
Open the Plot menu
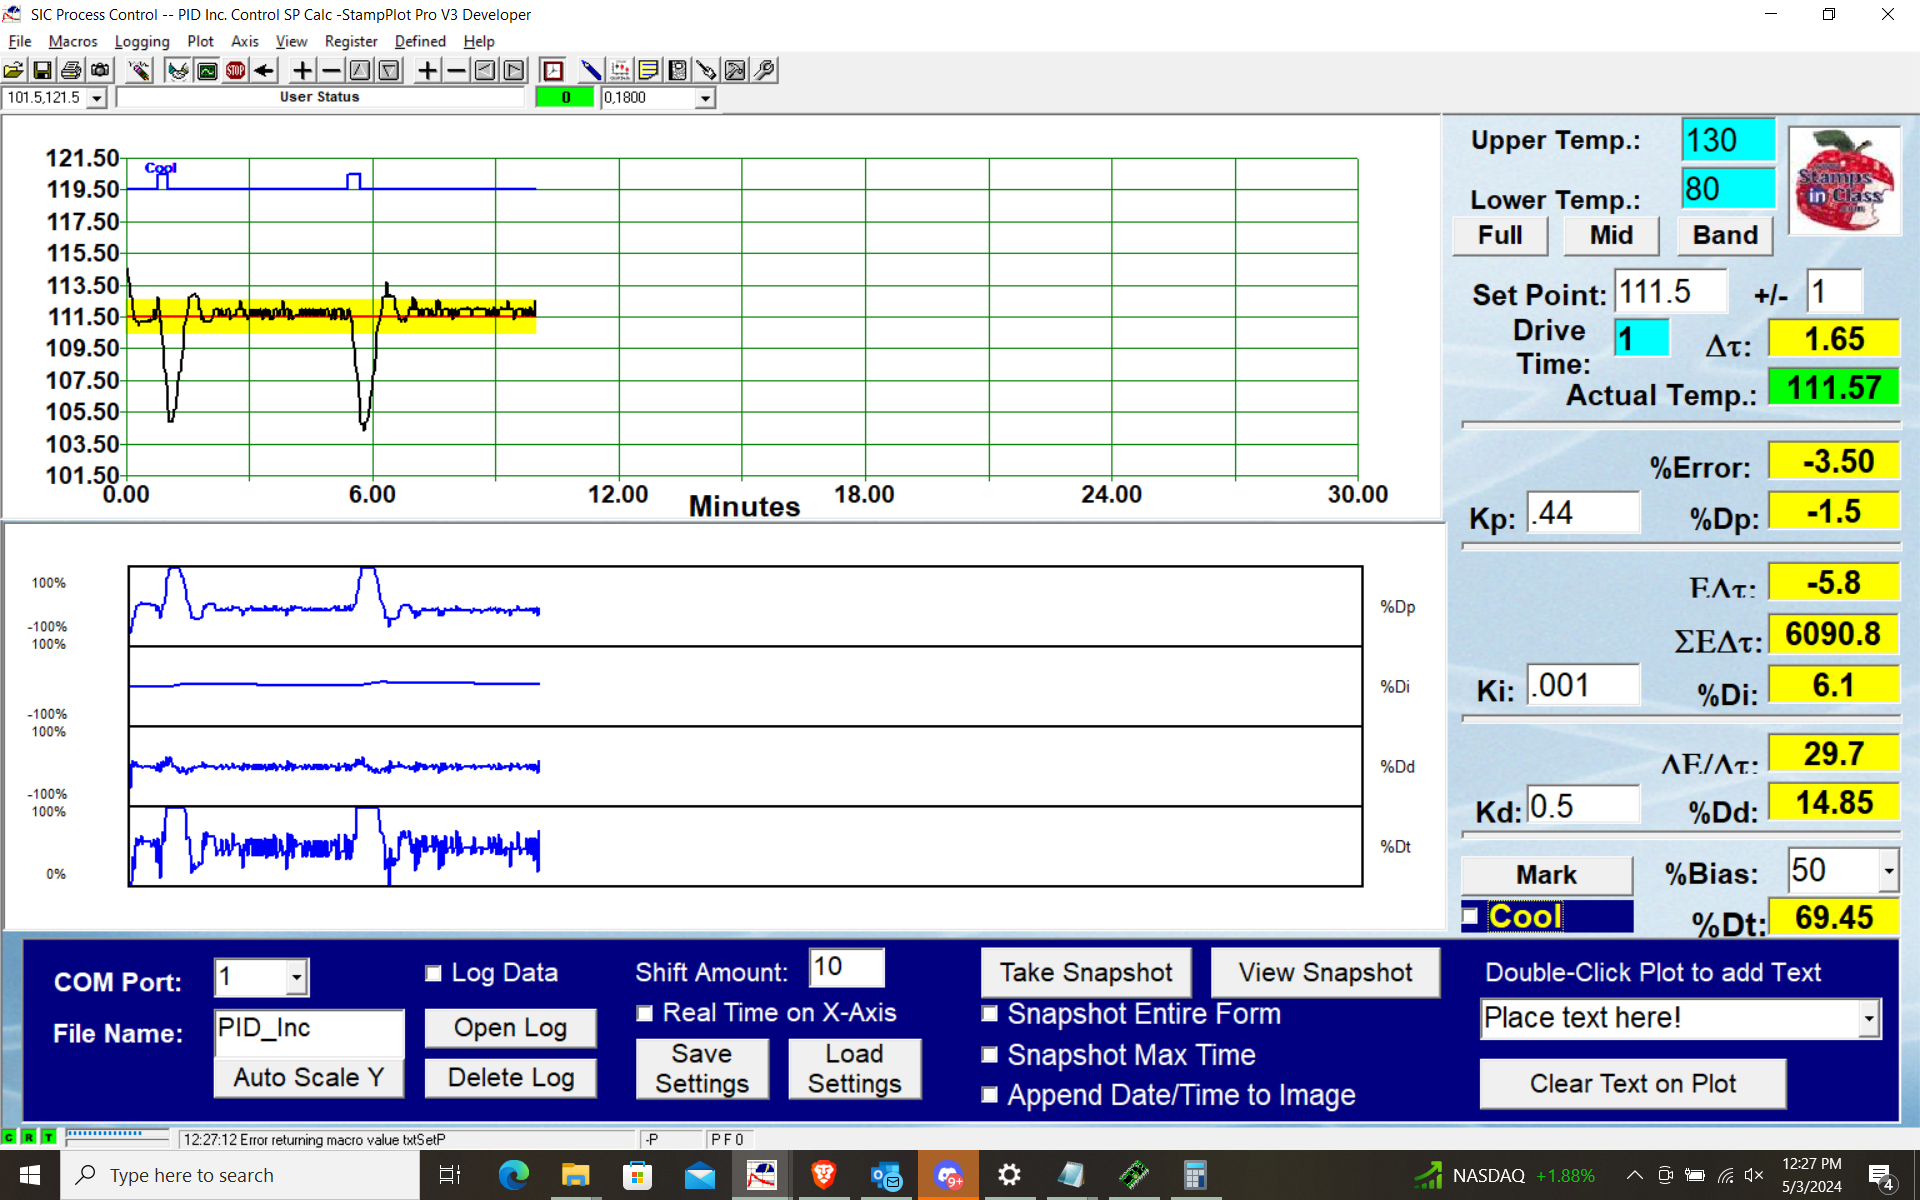[x=200, y=41]
